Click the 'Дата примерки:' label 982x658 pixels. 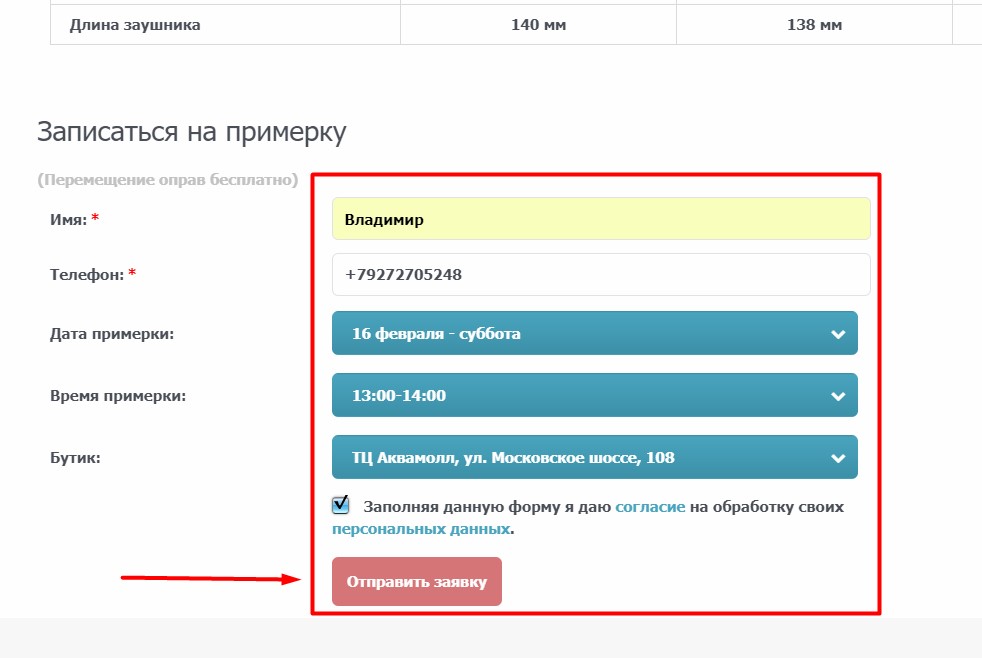pos(112,333)
